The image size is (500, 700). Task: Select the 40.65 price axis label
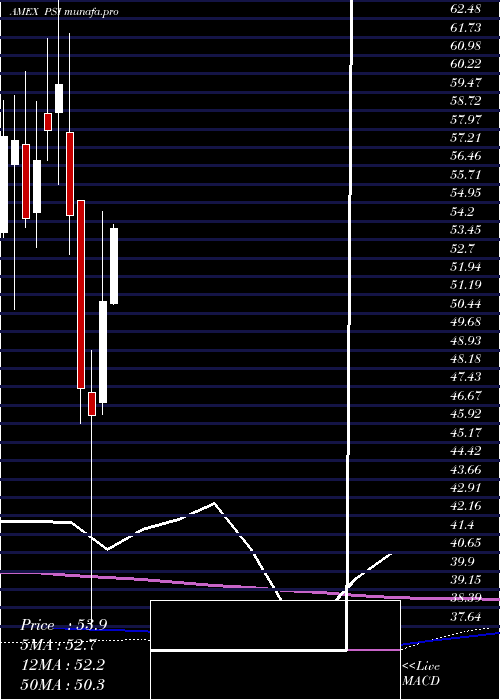[465, 543]
